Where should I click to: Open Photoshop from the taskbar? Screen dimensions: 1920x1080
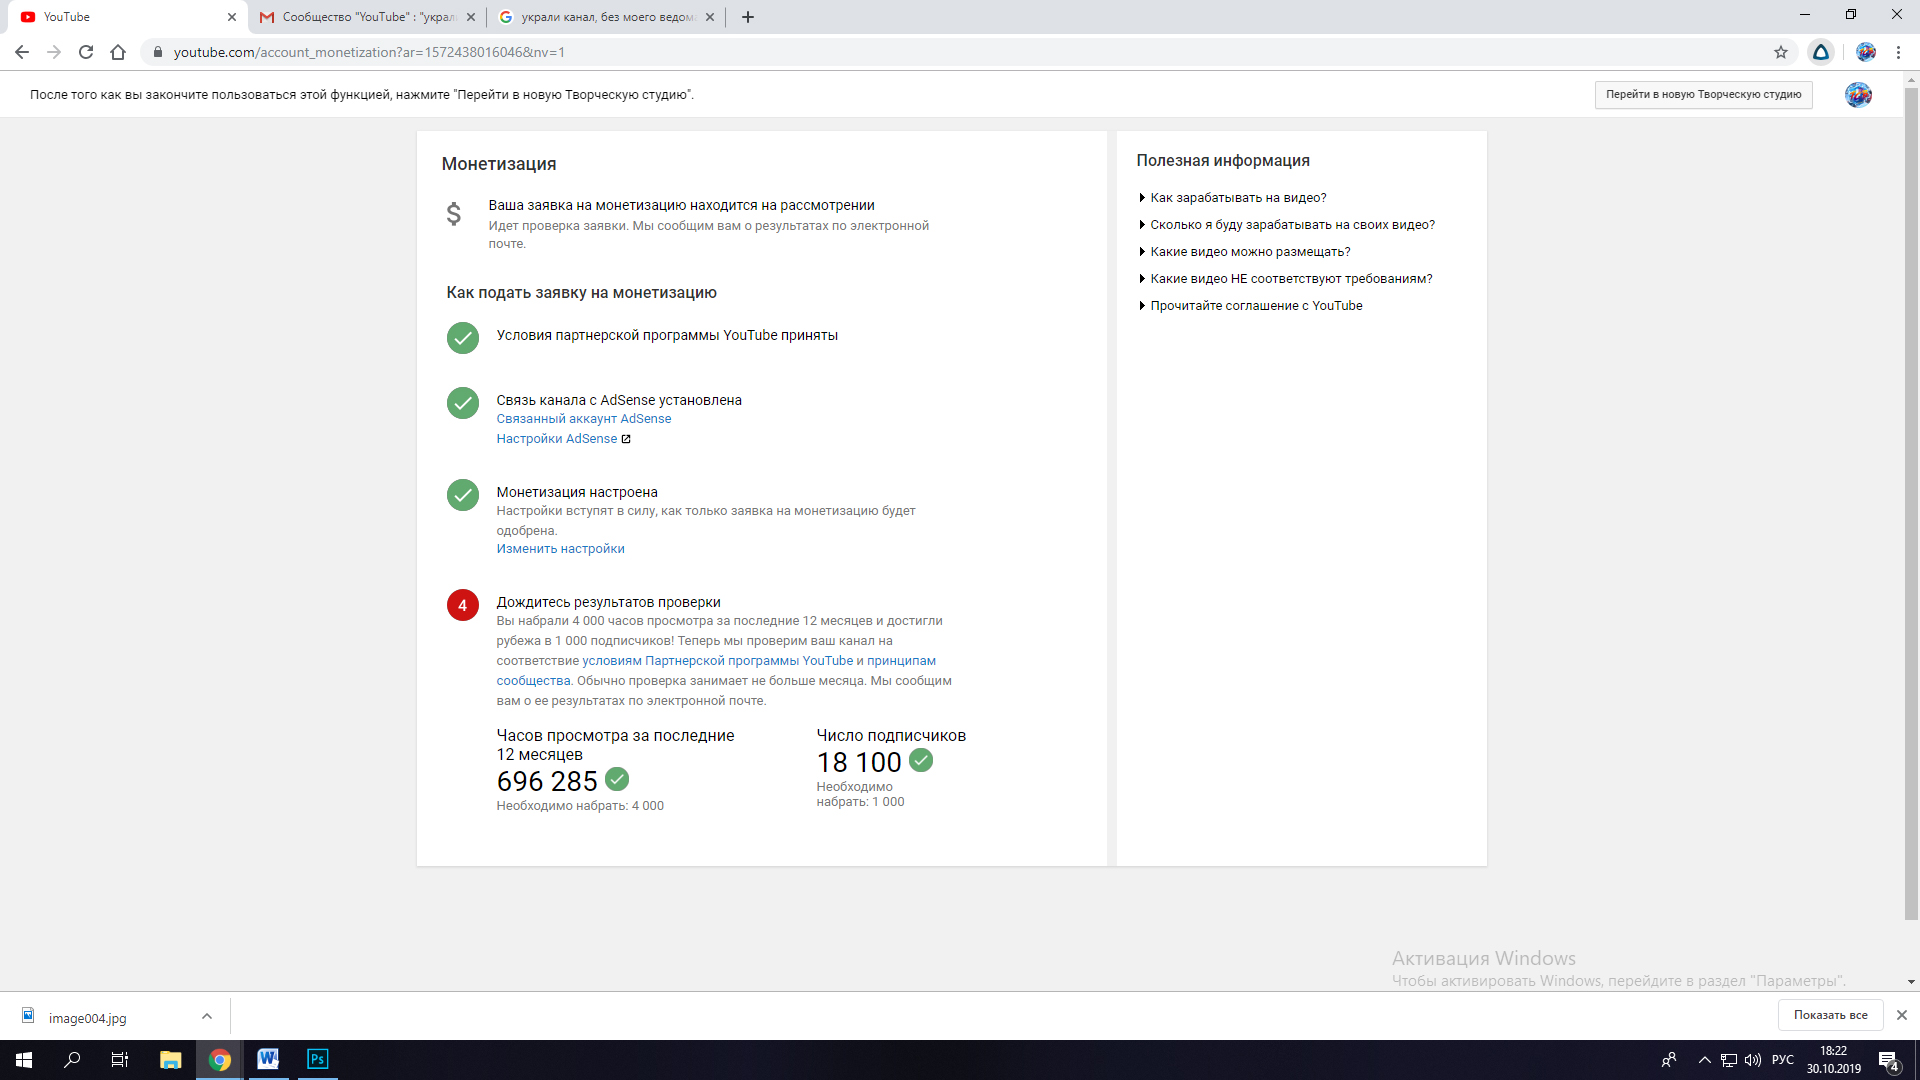click(317, 1059)
